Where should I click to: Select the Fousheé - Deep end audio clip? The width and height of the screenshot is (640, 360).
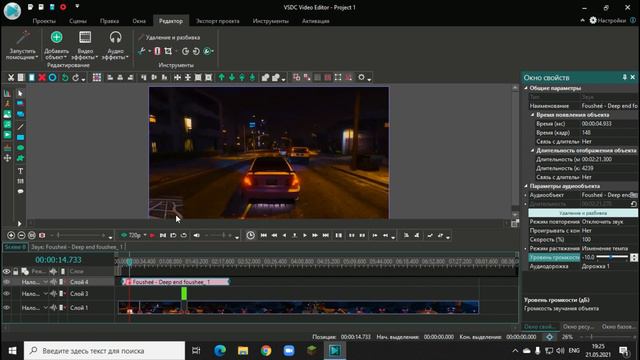176,282
